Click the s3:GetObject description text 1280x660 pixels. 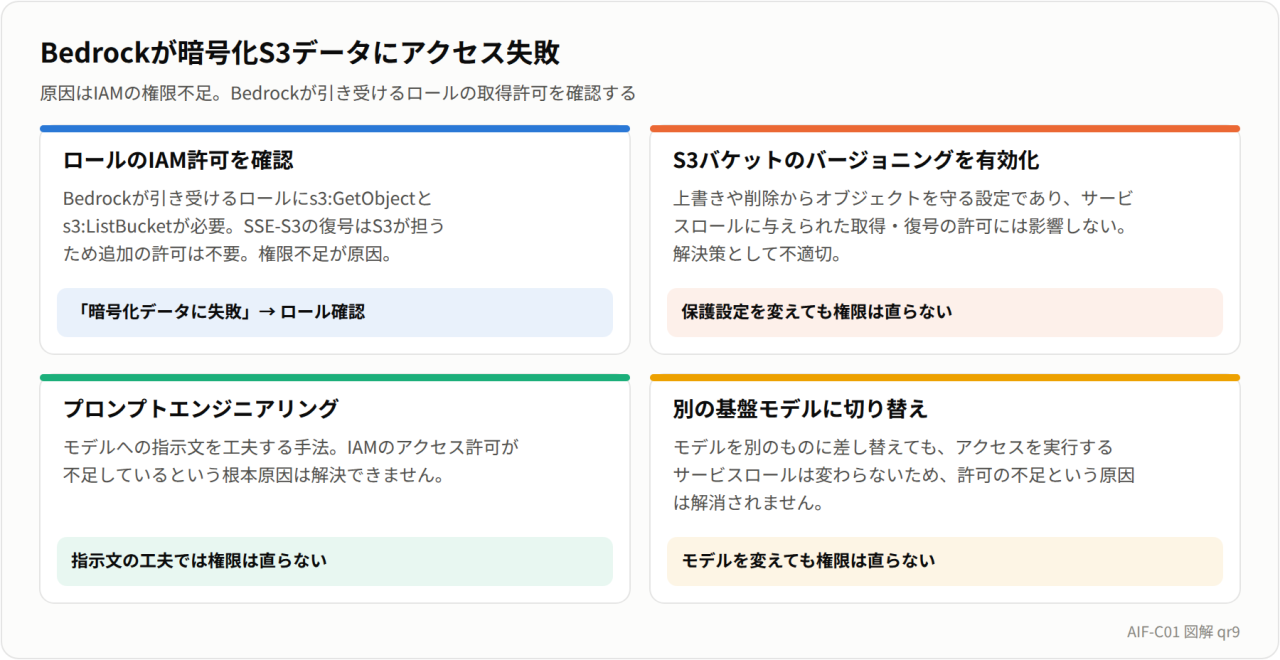pos(254,226)
